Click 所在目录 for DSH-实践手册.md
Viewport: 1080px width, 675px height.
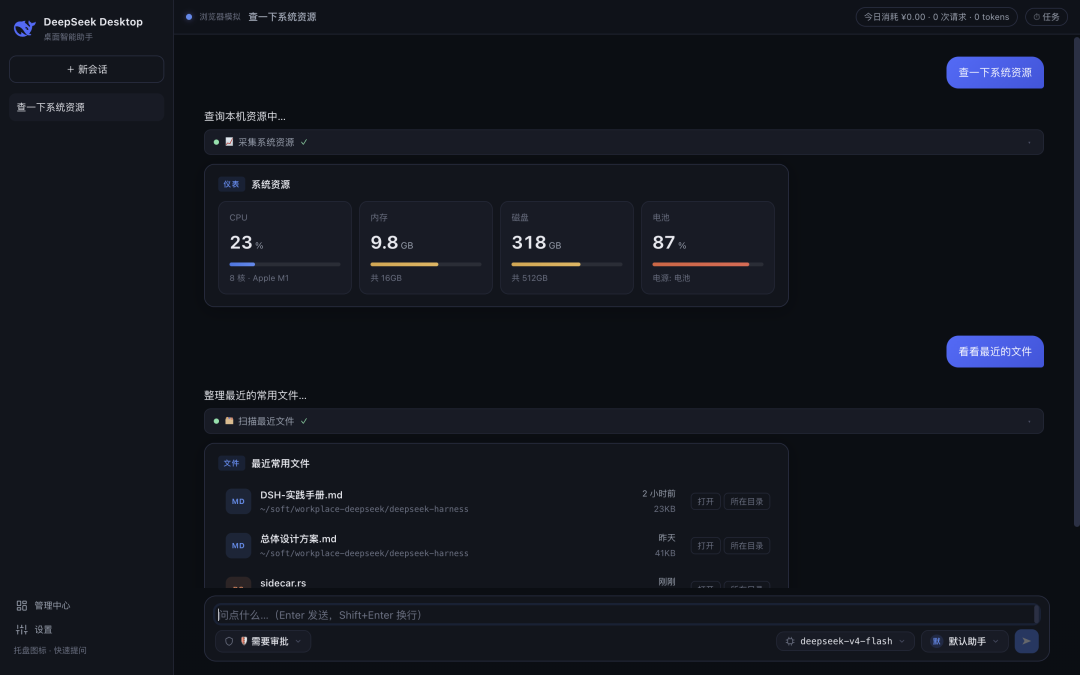coord(747,501)
